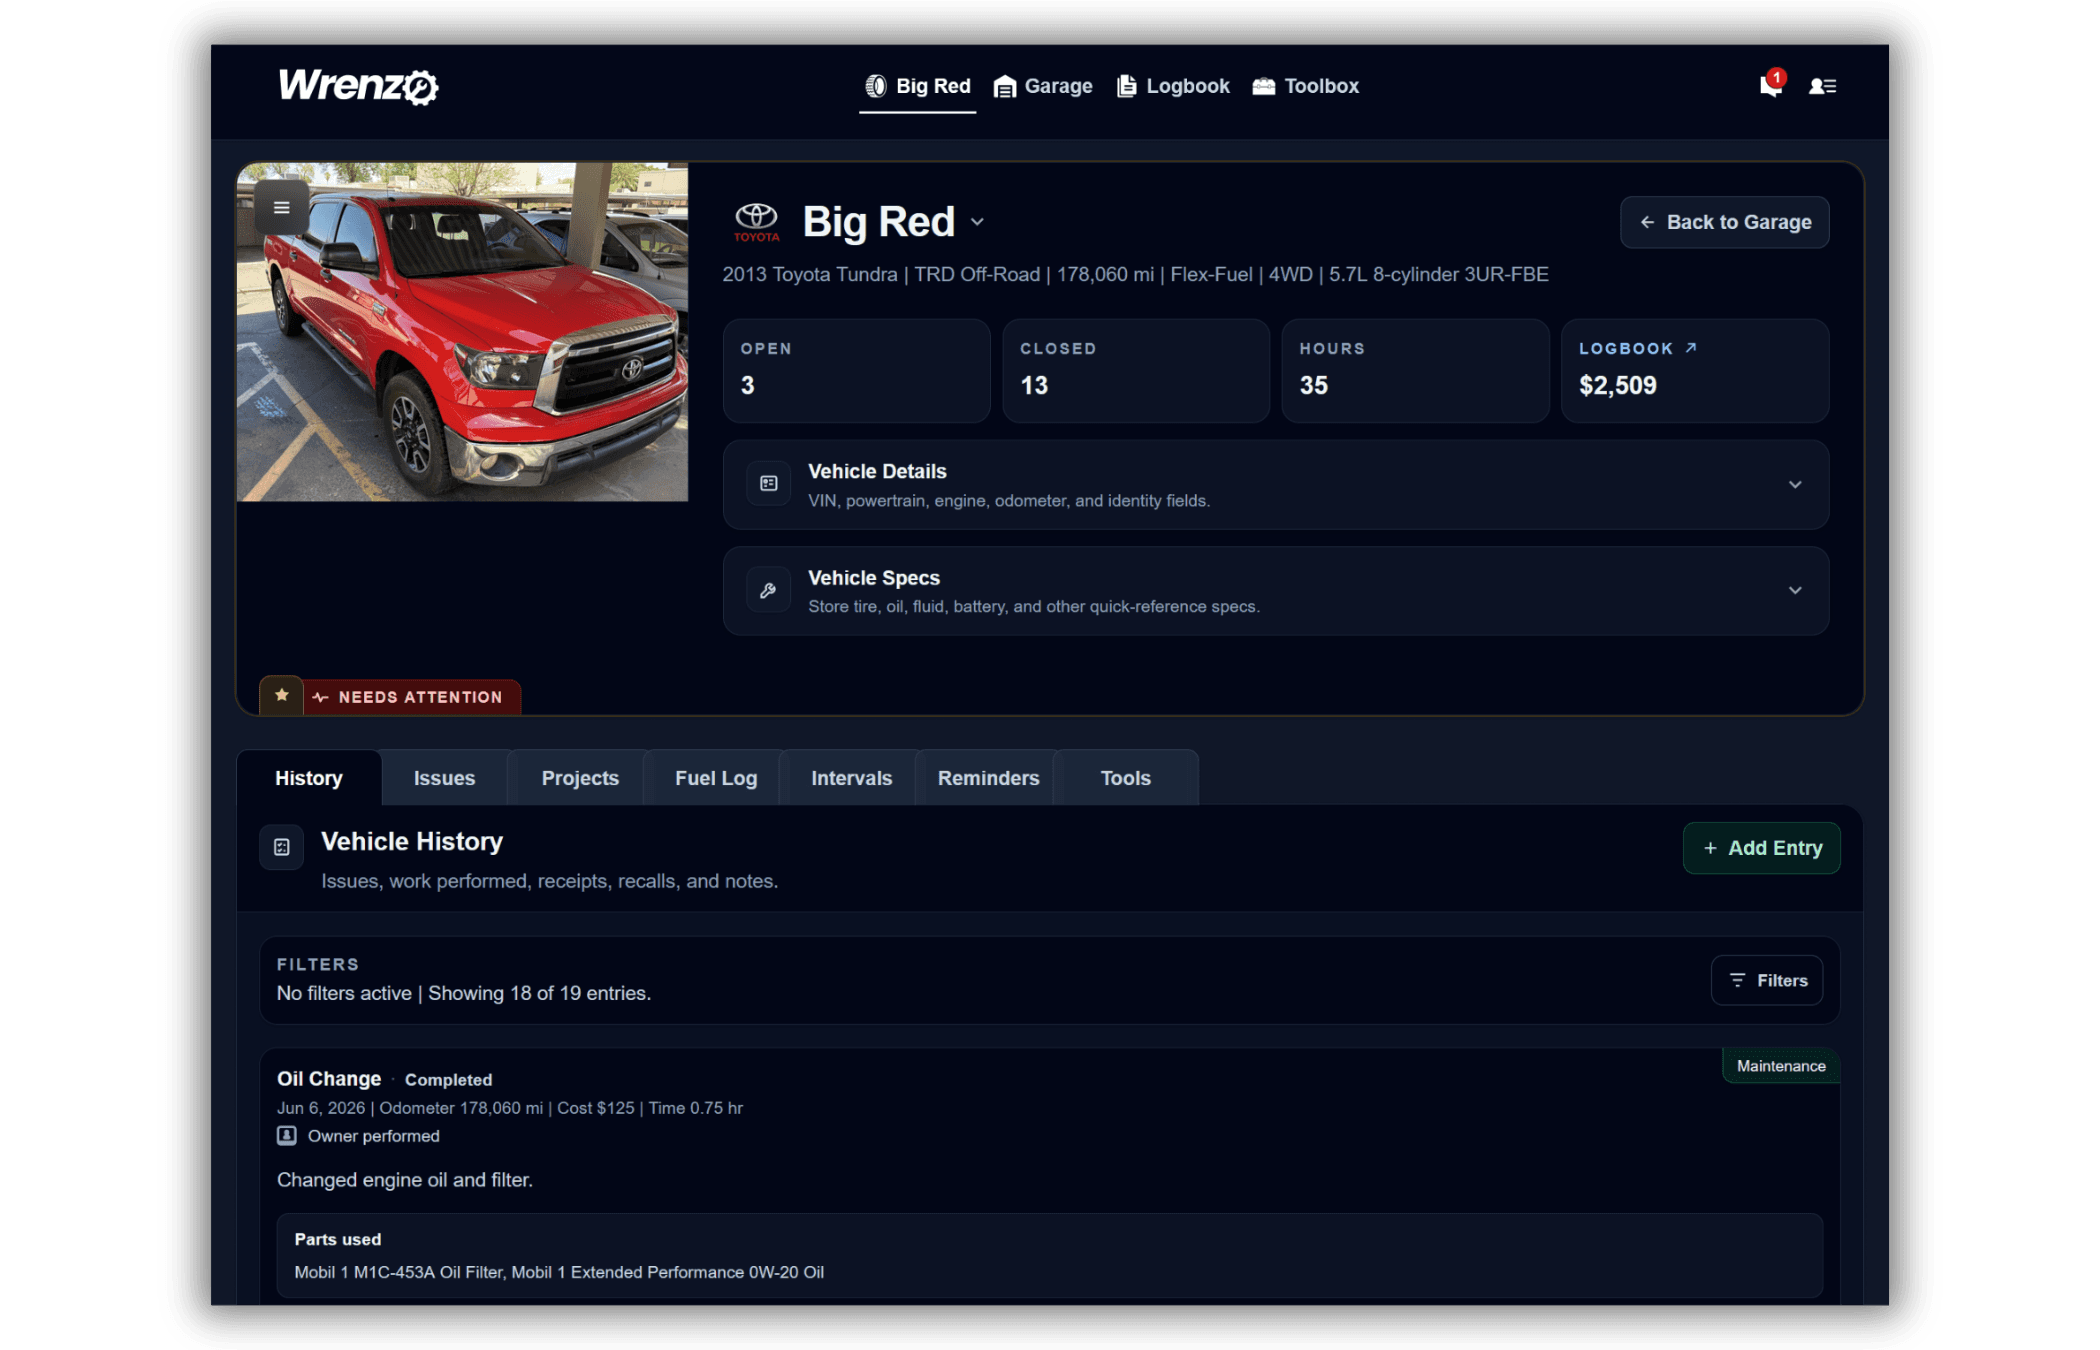
Task: Open the Big Red vehicle name dropdown
Action: (x=977, y=222)
